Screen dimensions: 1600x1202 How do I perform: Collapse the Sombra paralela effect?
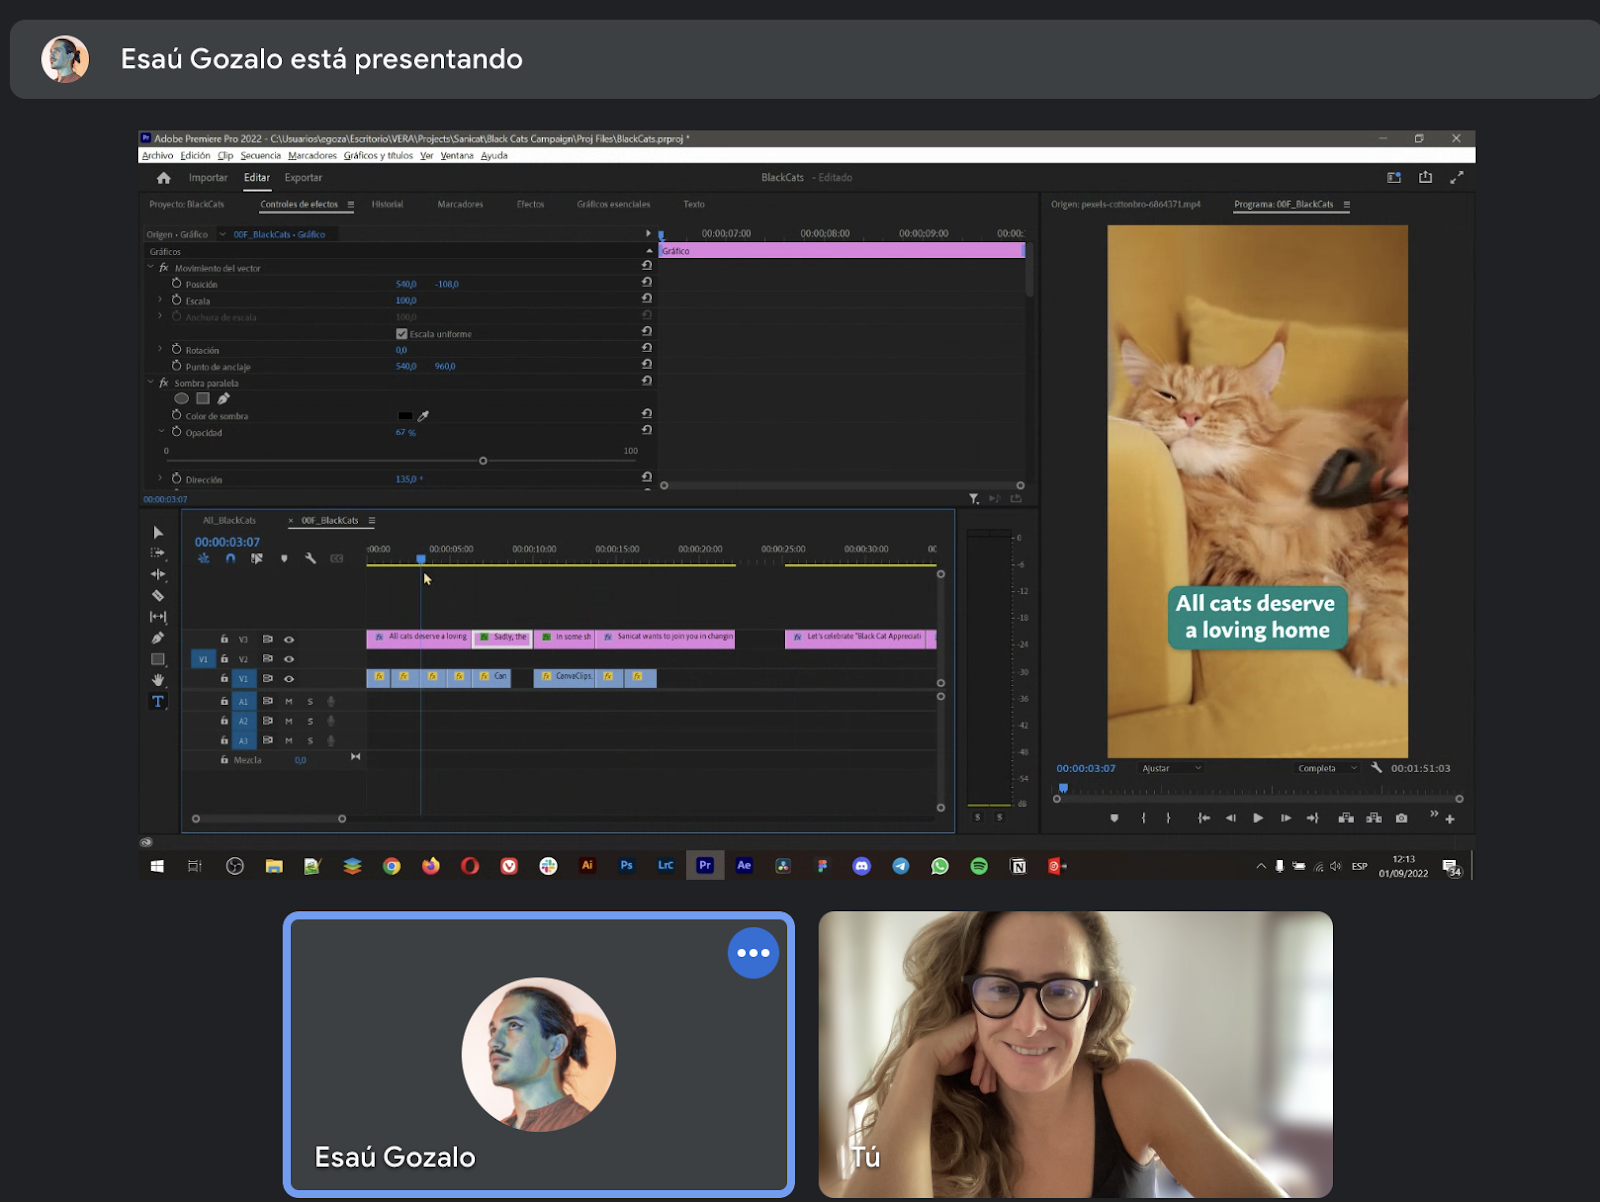[x=151, y=382]
